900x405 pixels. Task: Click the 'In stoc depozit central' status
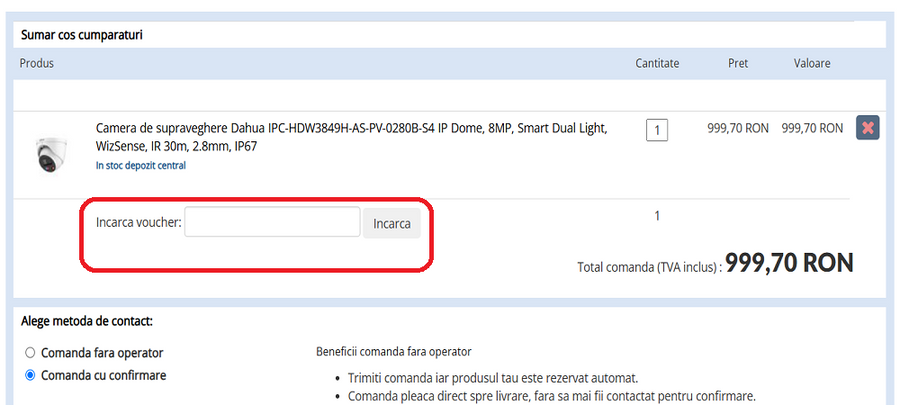coord(140,166)
